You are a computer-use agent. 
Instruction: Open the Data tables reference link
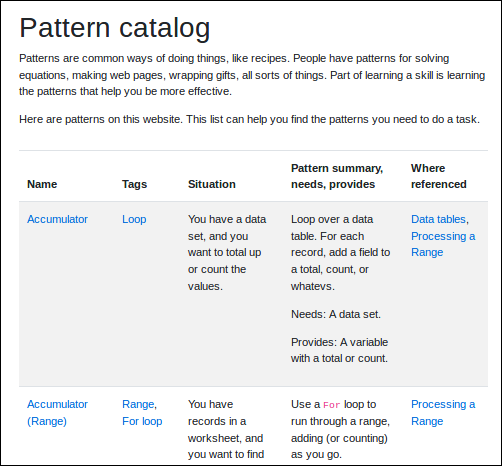click(438, 219)
